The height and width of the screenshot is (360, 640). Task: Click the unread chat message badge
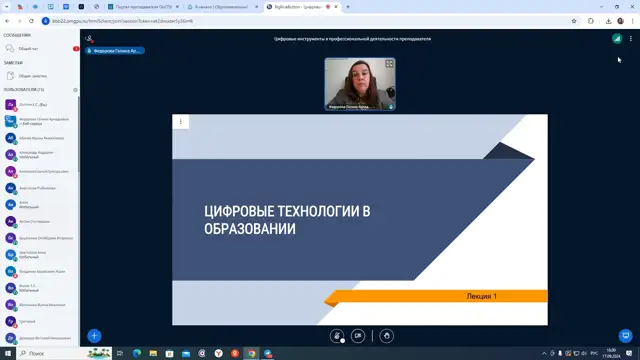pos(76,49)
